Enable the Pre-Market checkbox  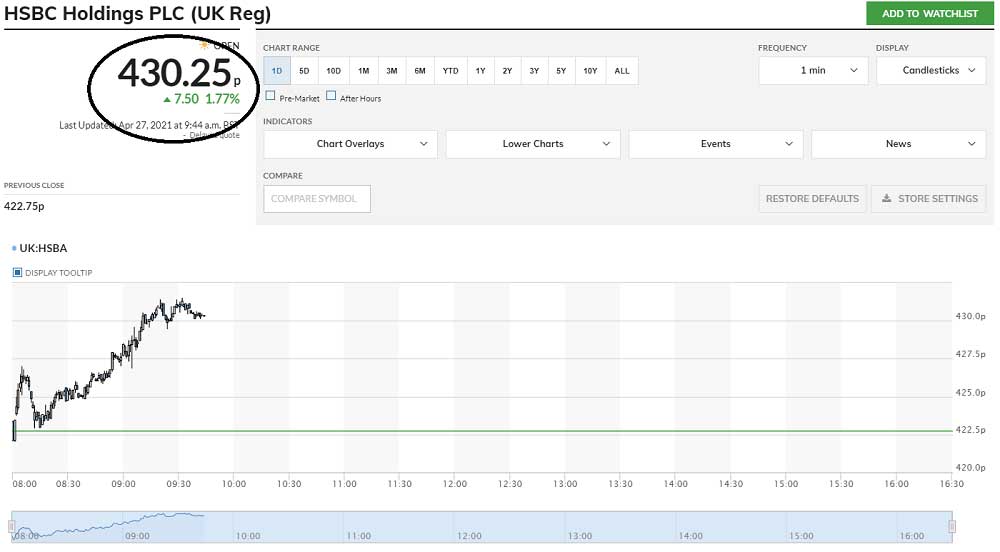[270, 96]
